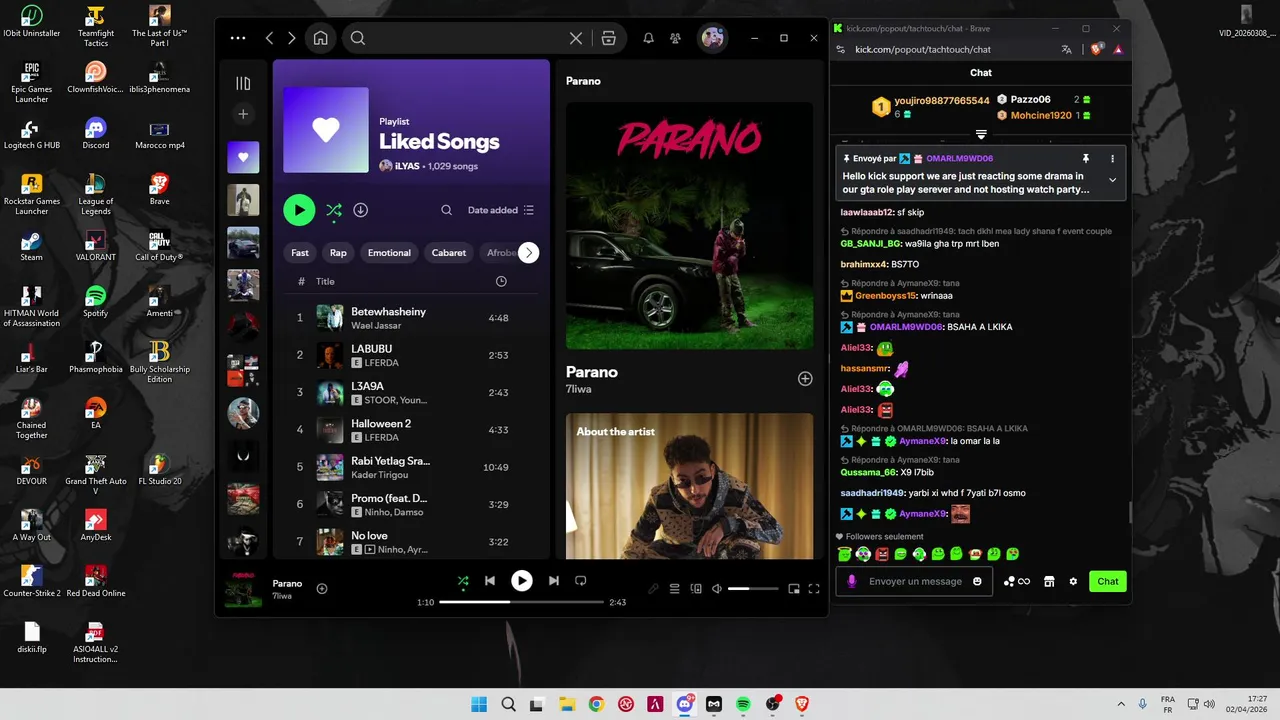
Task: Open Windows Start menu
Action: point(479,704)
